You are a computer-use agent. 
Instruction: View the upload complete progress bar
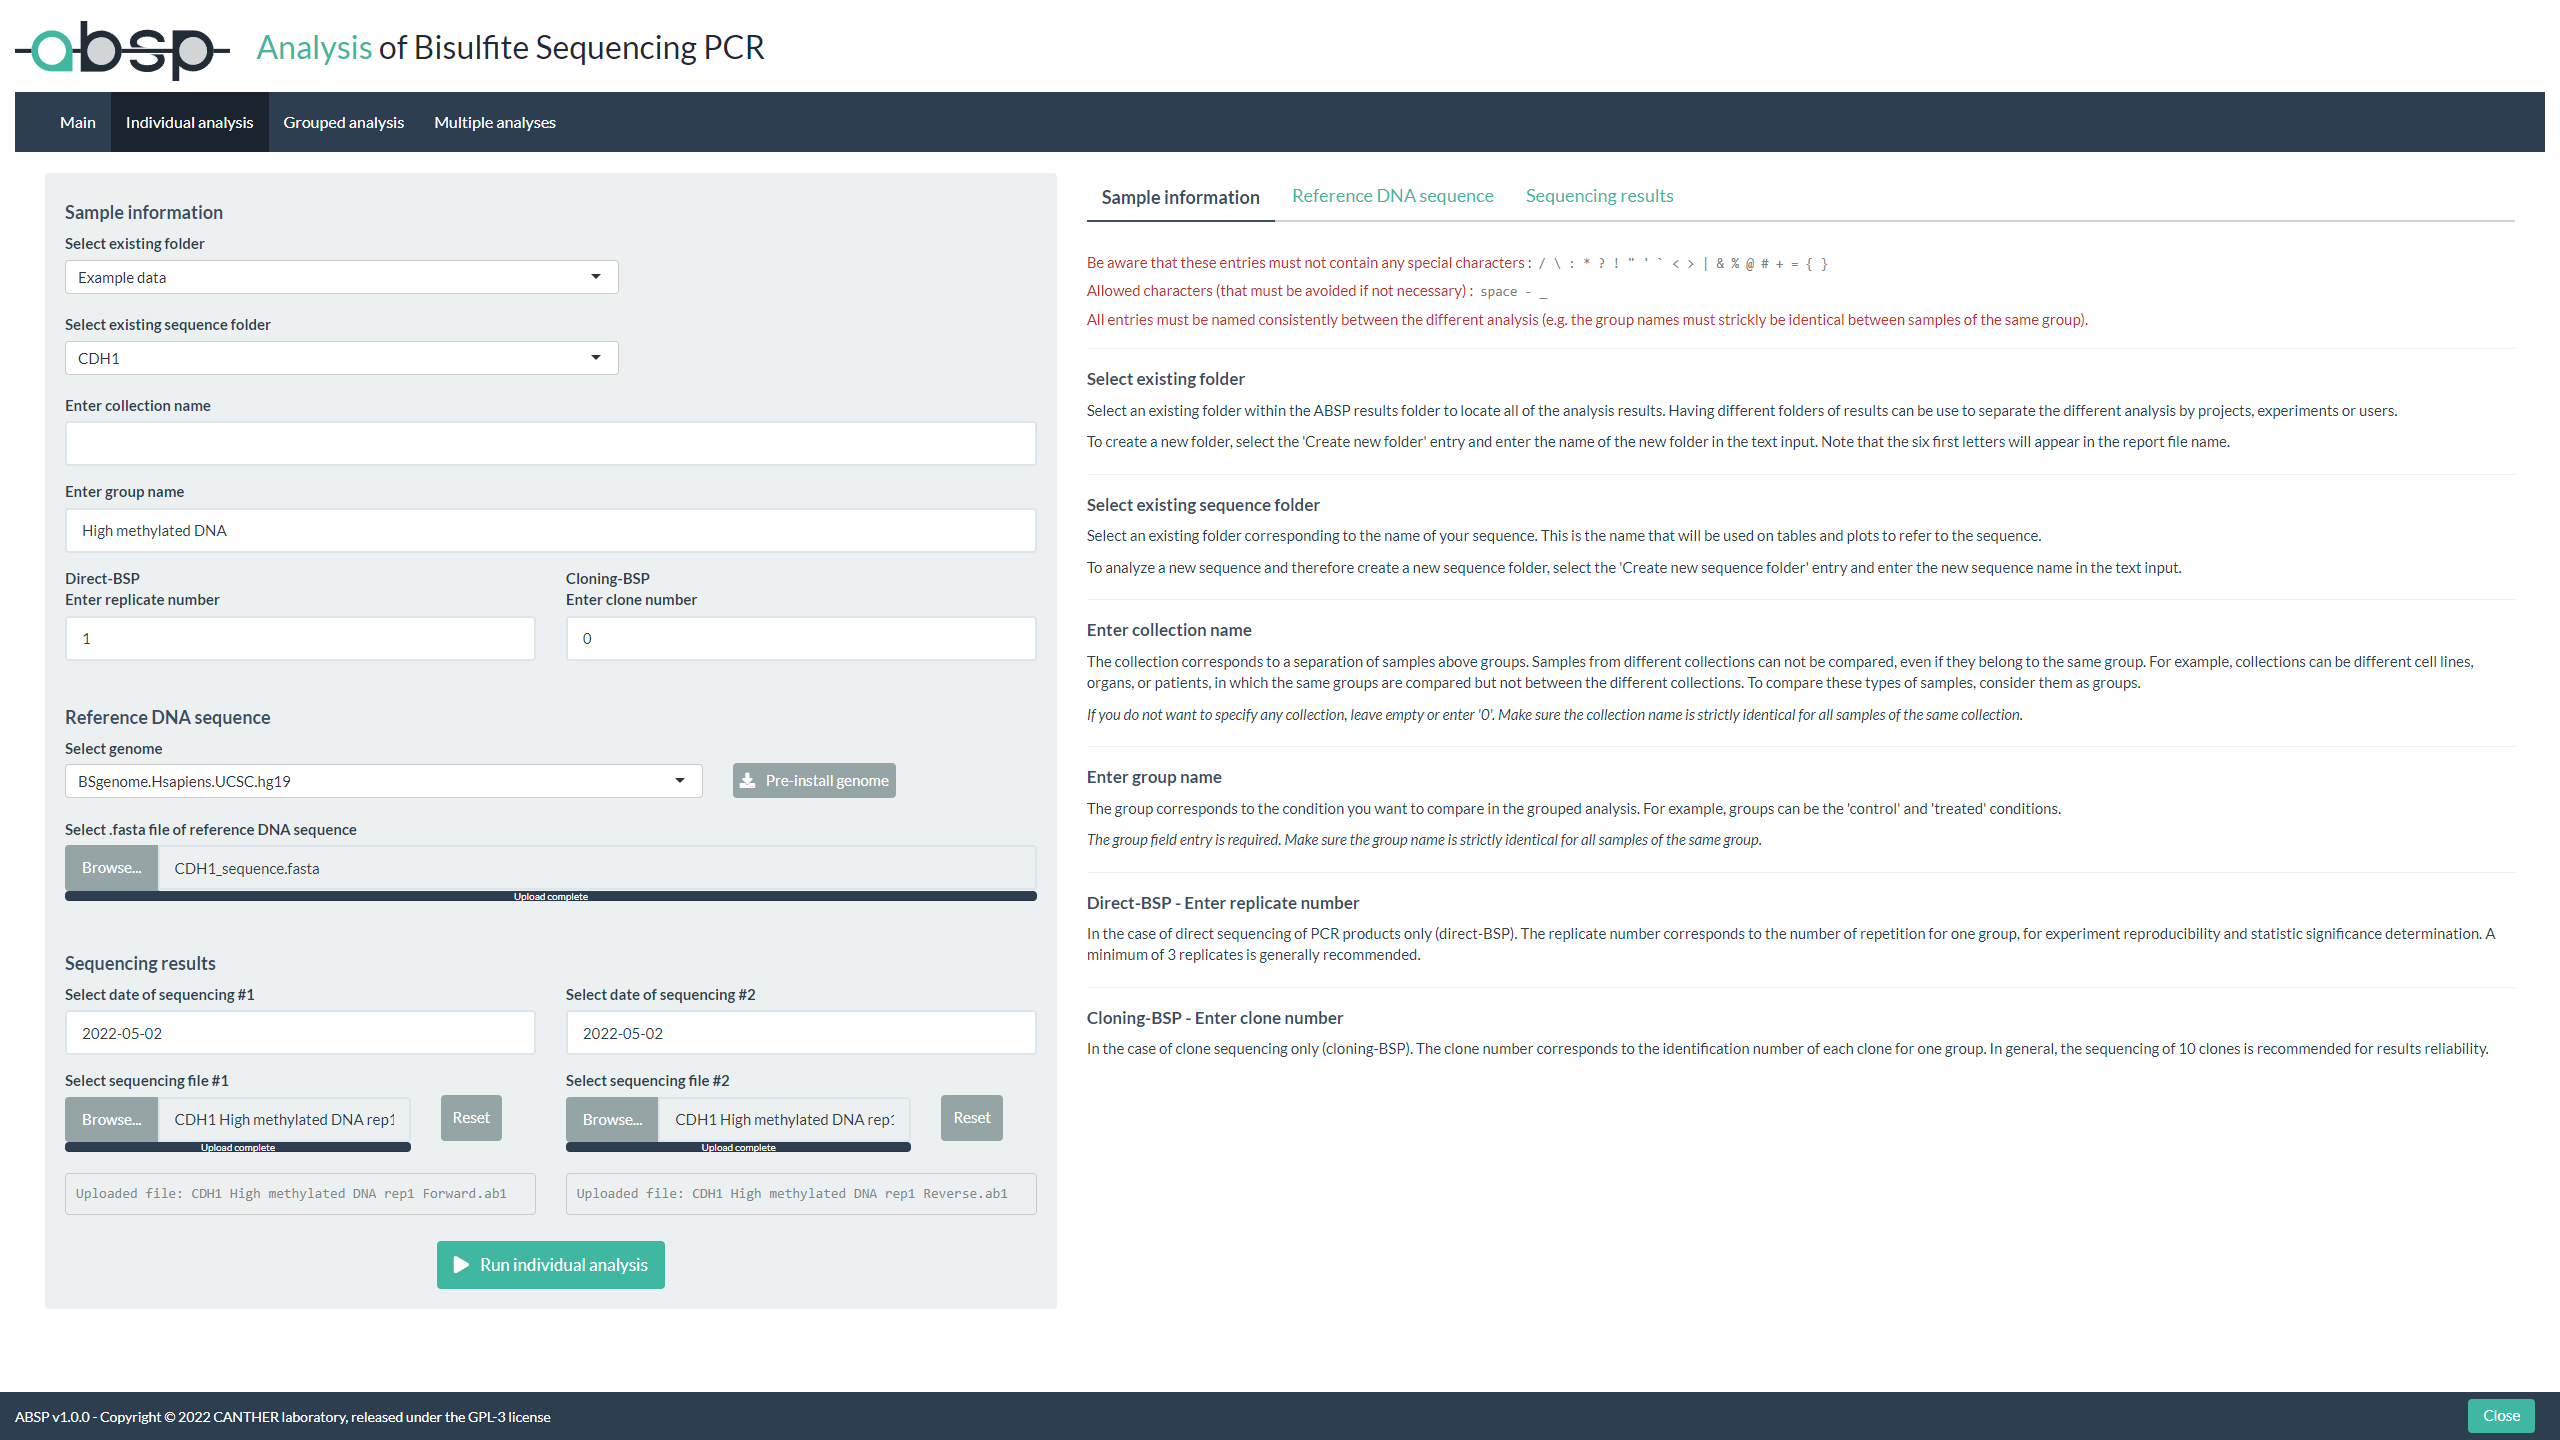tap(549, 897)
